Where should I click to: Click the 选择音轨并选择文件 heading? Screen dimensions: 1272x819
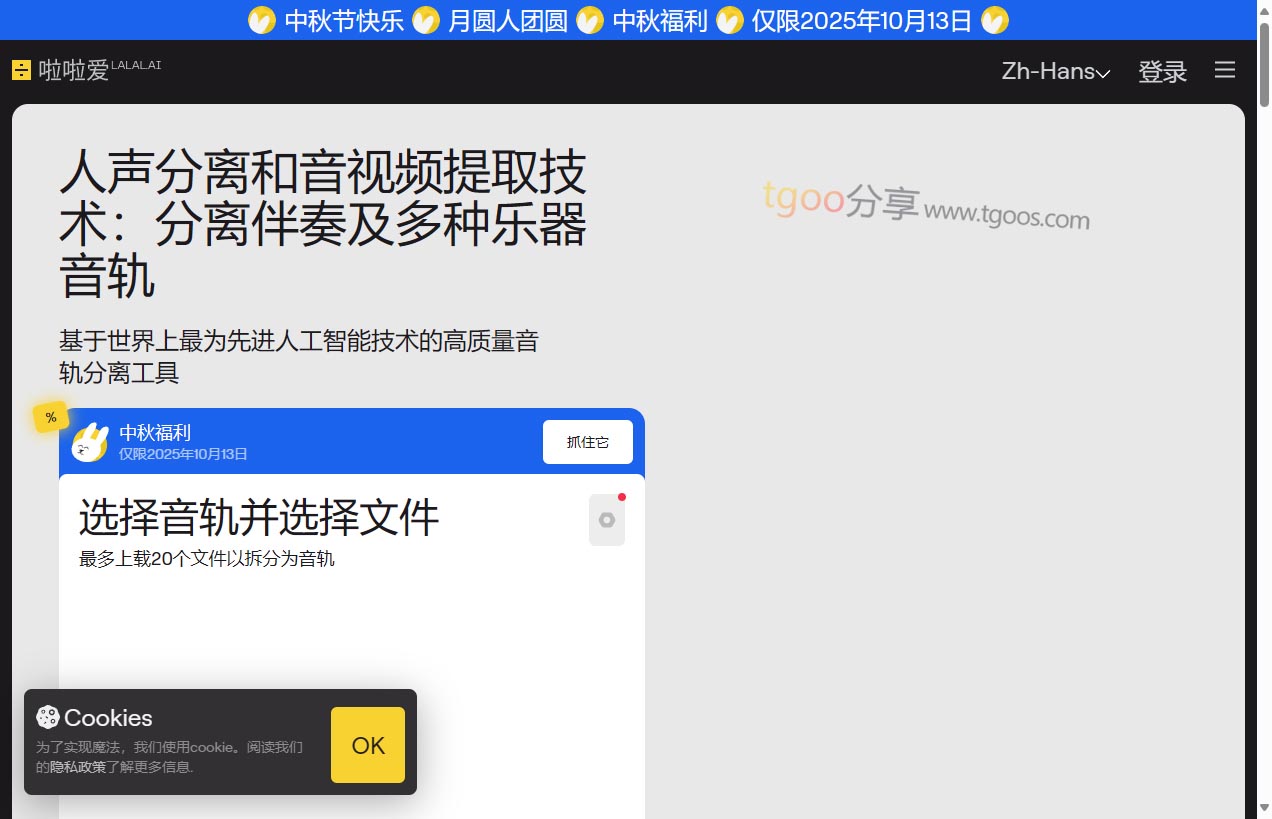259,518
